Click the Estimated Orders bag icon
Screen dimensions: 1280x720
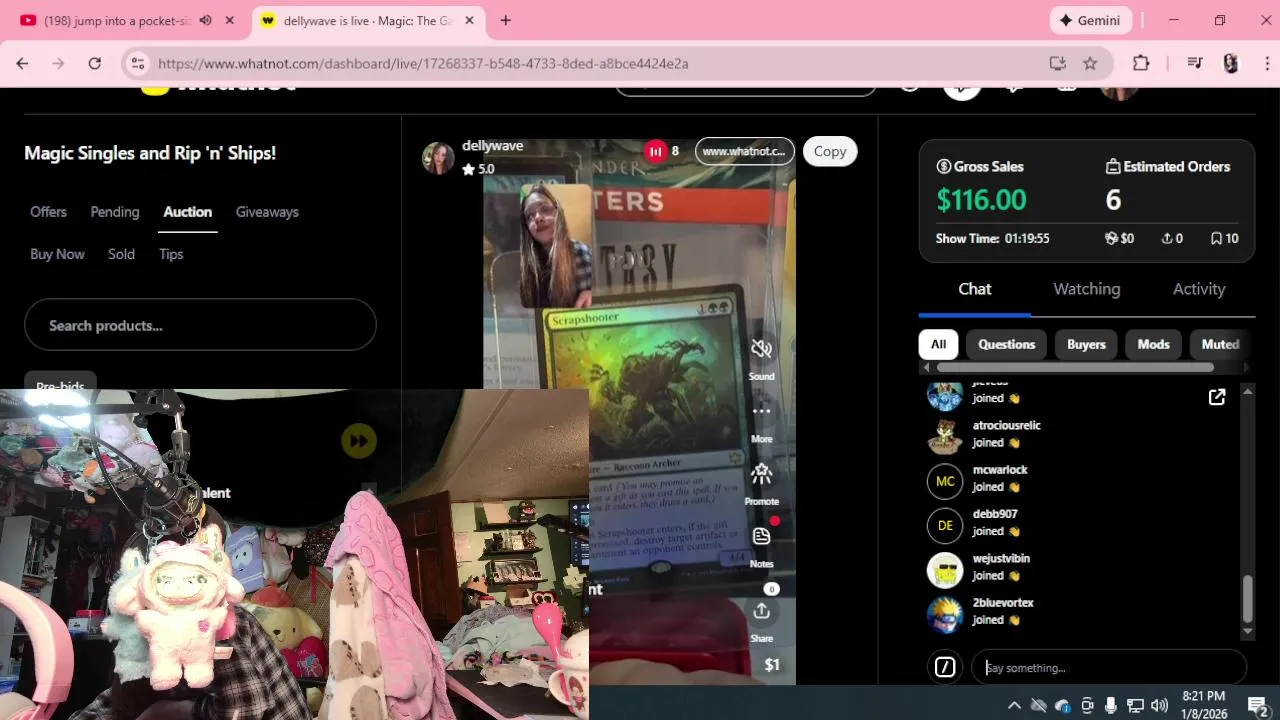click(1112, 167)
